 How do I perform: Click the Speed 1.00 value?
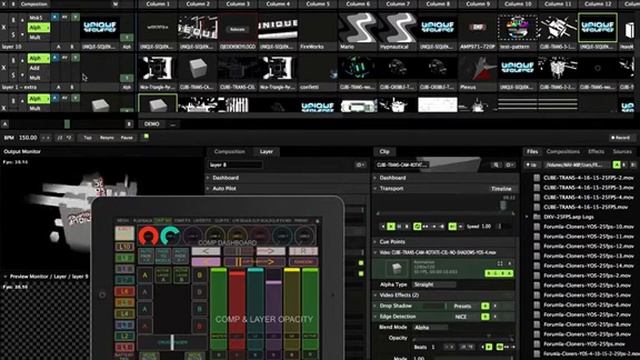click(x=486, y=226)
